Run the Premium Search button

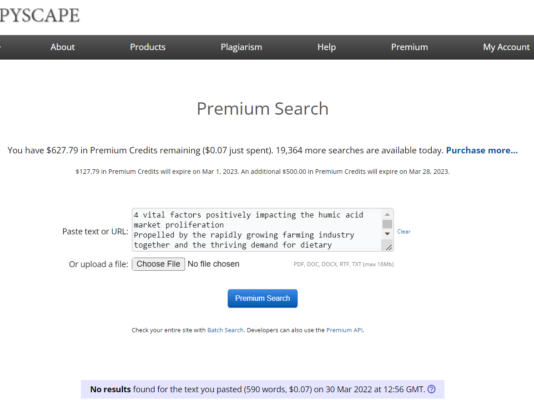click(263, 298)
